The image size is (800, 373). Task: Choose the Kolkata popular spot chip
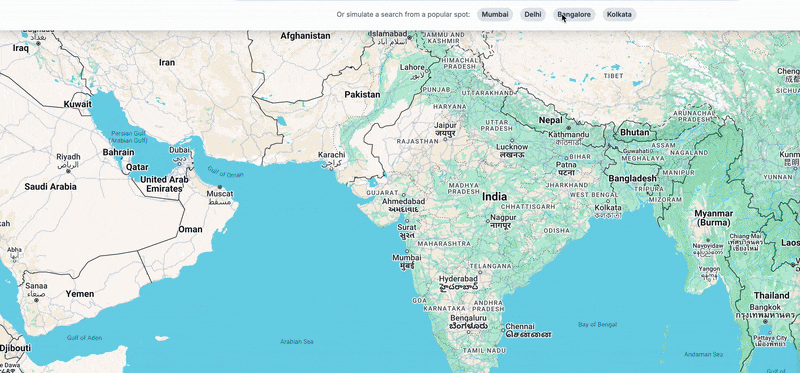(x=619, y=14)
